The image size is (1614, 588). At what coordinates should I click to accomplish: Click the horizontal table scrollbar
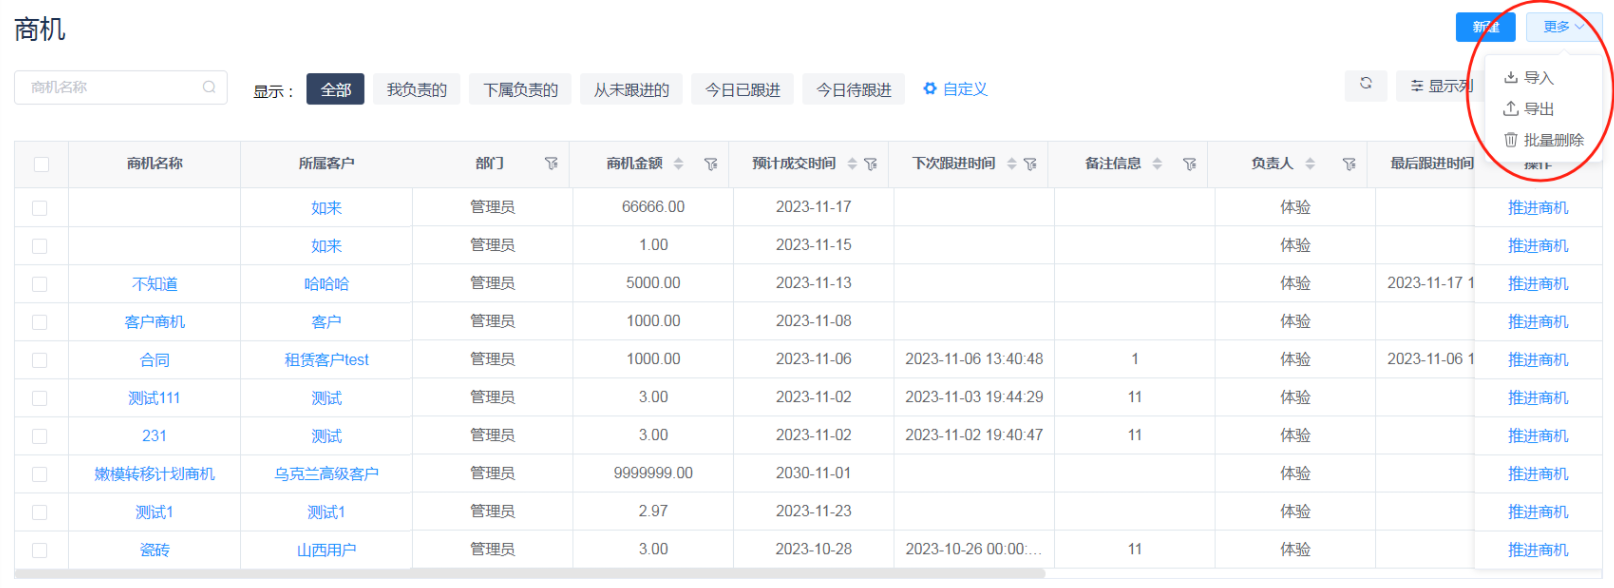pyautogui.click(x=530, y=574)
